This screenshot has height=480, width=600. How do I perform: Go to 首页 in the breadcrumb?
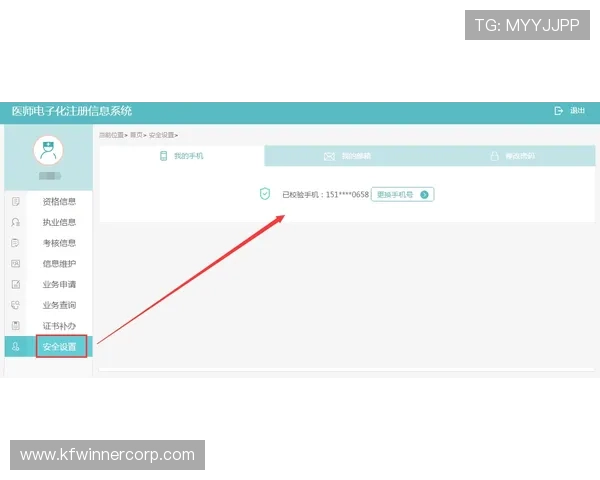click(x=136, y=134)
